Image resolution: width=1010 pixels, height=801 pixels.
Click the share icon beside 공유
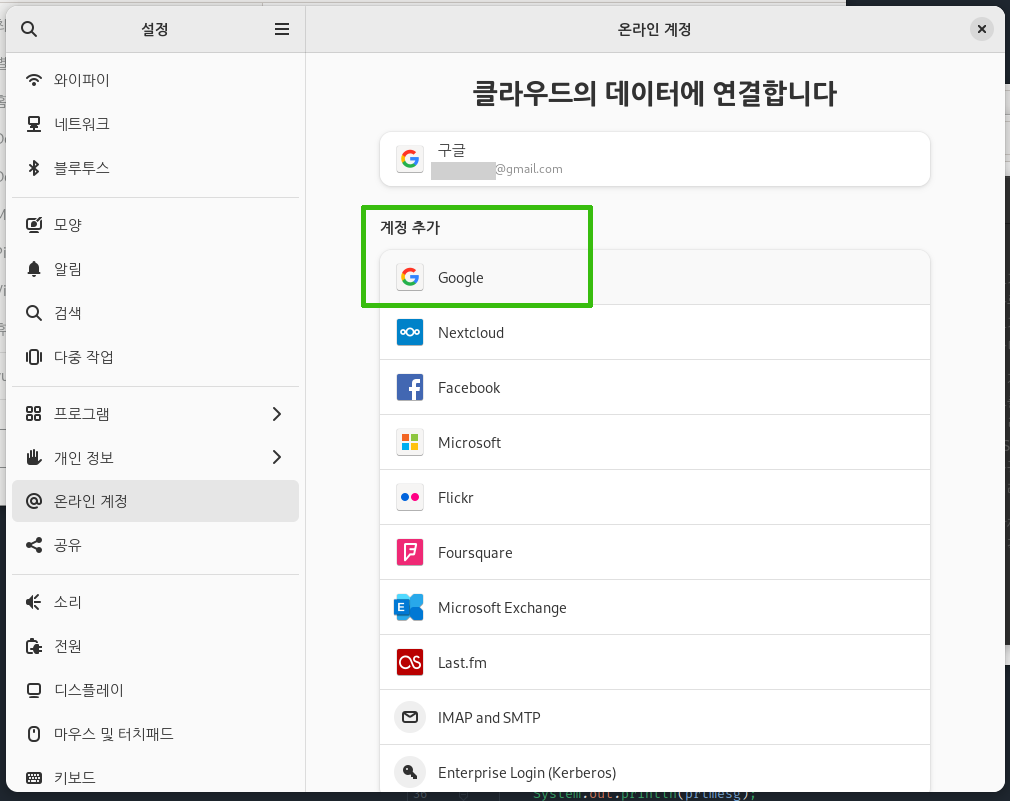tap(33, 545)
